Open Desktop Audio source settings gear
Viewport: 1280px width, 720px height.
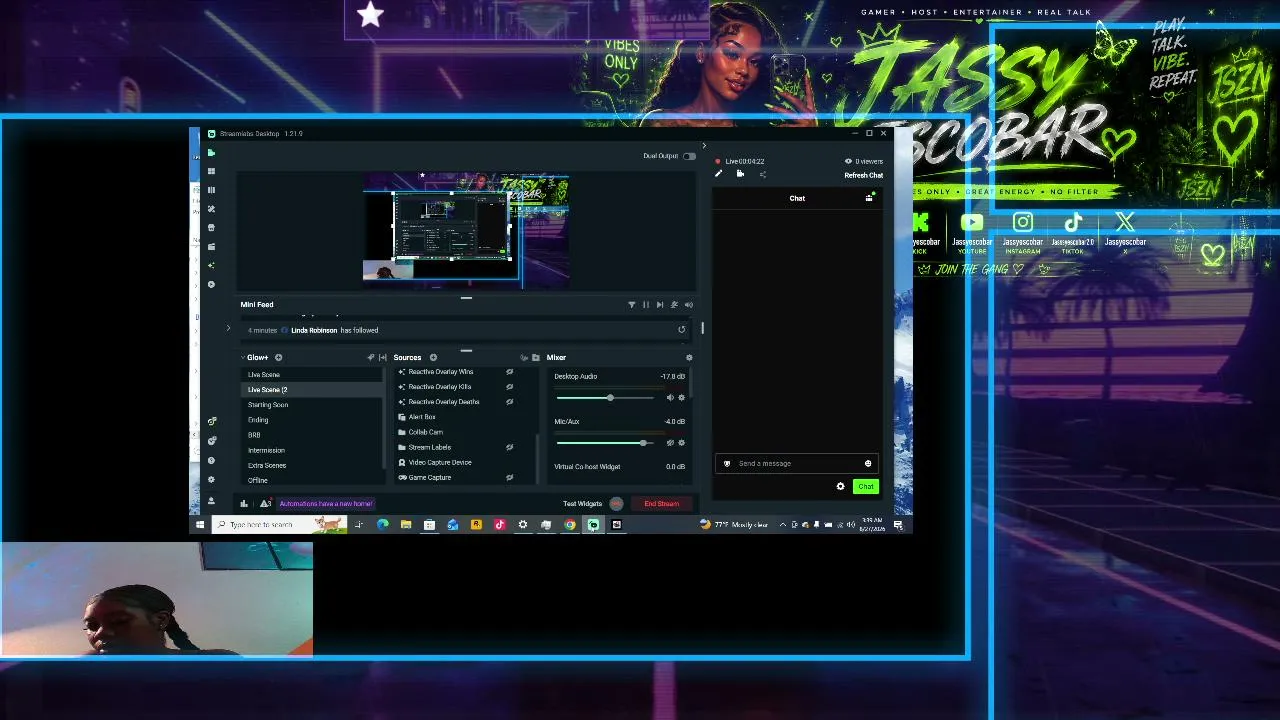(x=682, y=398)
